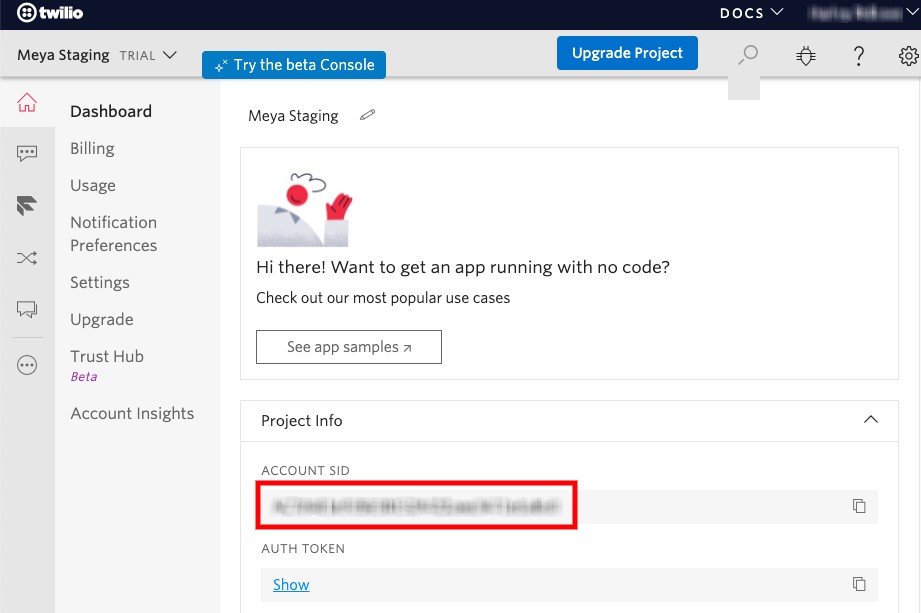Open the search magnifier icon
Image resolution: width=921 pixels, height=613 pixels.
(x=748, y=55)
